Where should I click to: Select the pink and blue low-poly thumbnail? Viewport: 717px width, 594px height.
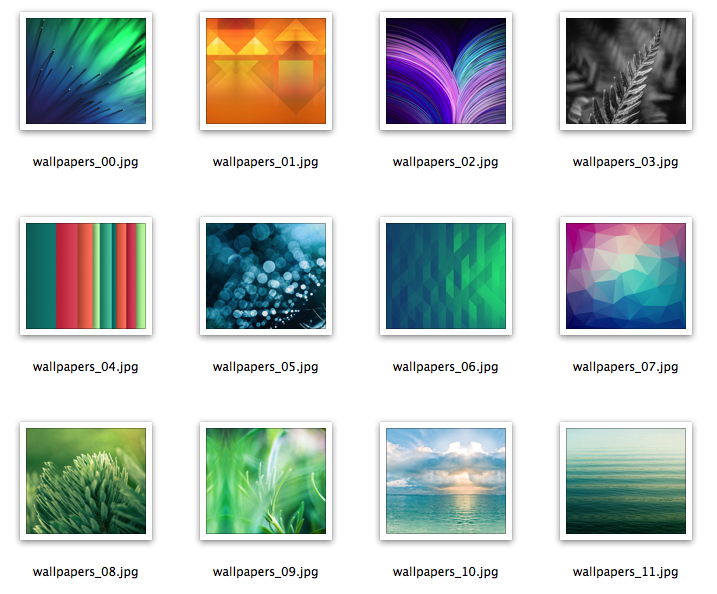[x=626, y=276]
